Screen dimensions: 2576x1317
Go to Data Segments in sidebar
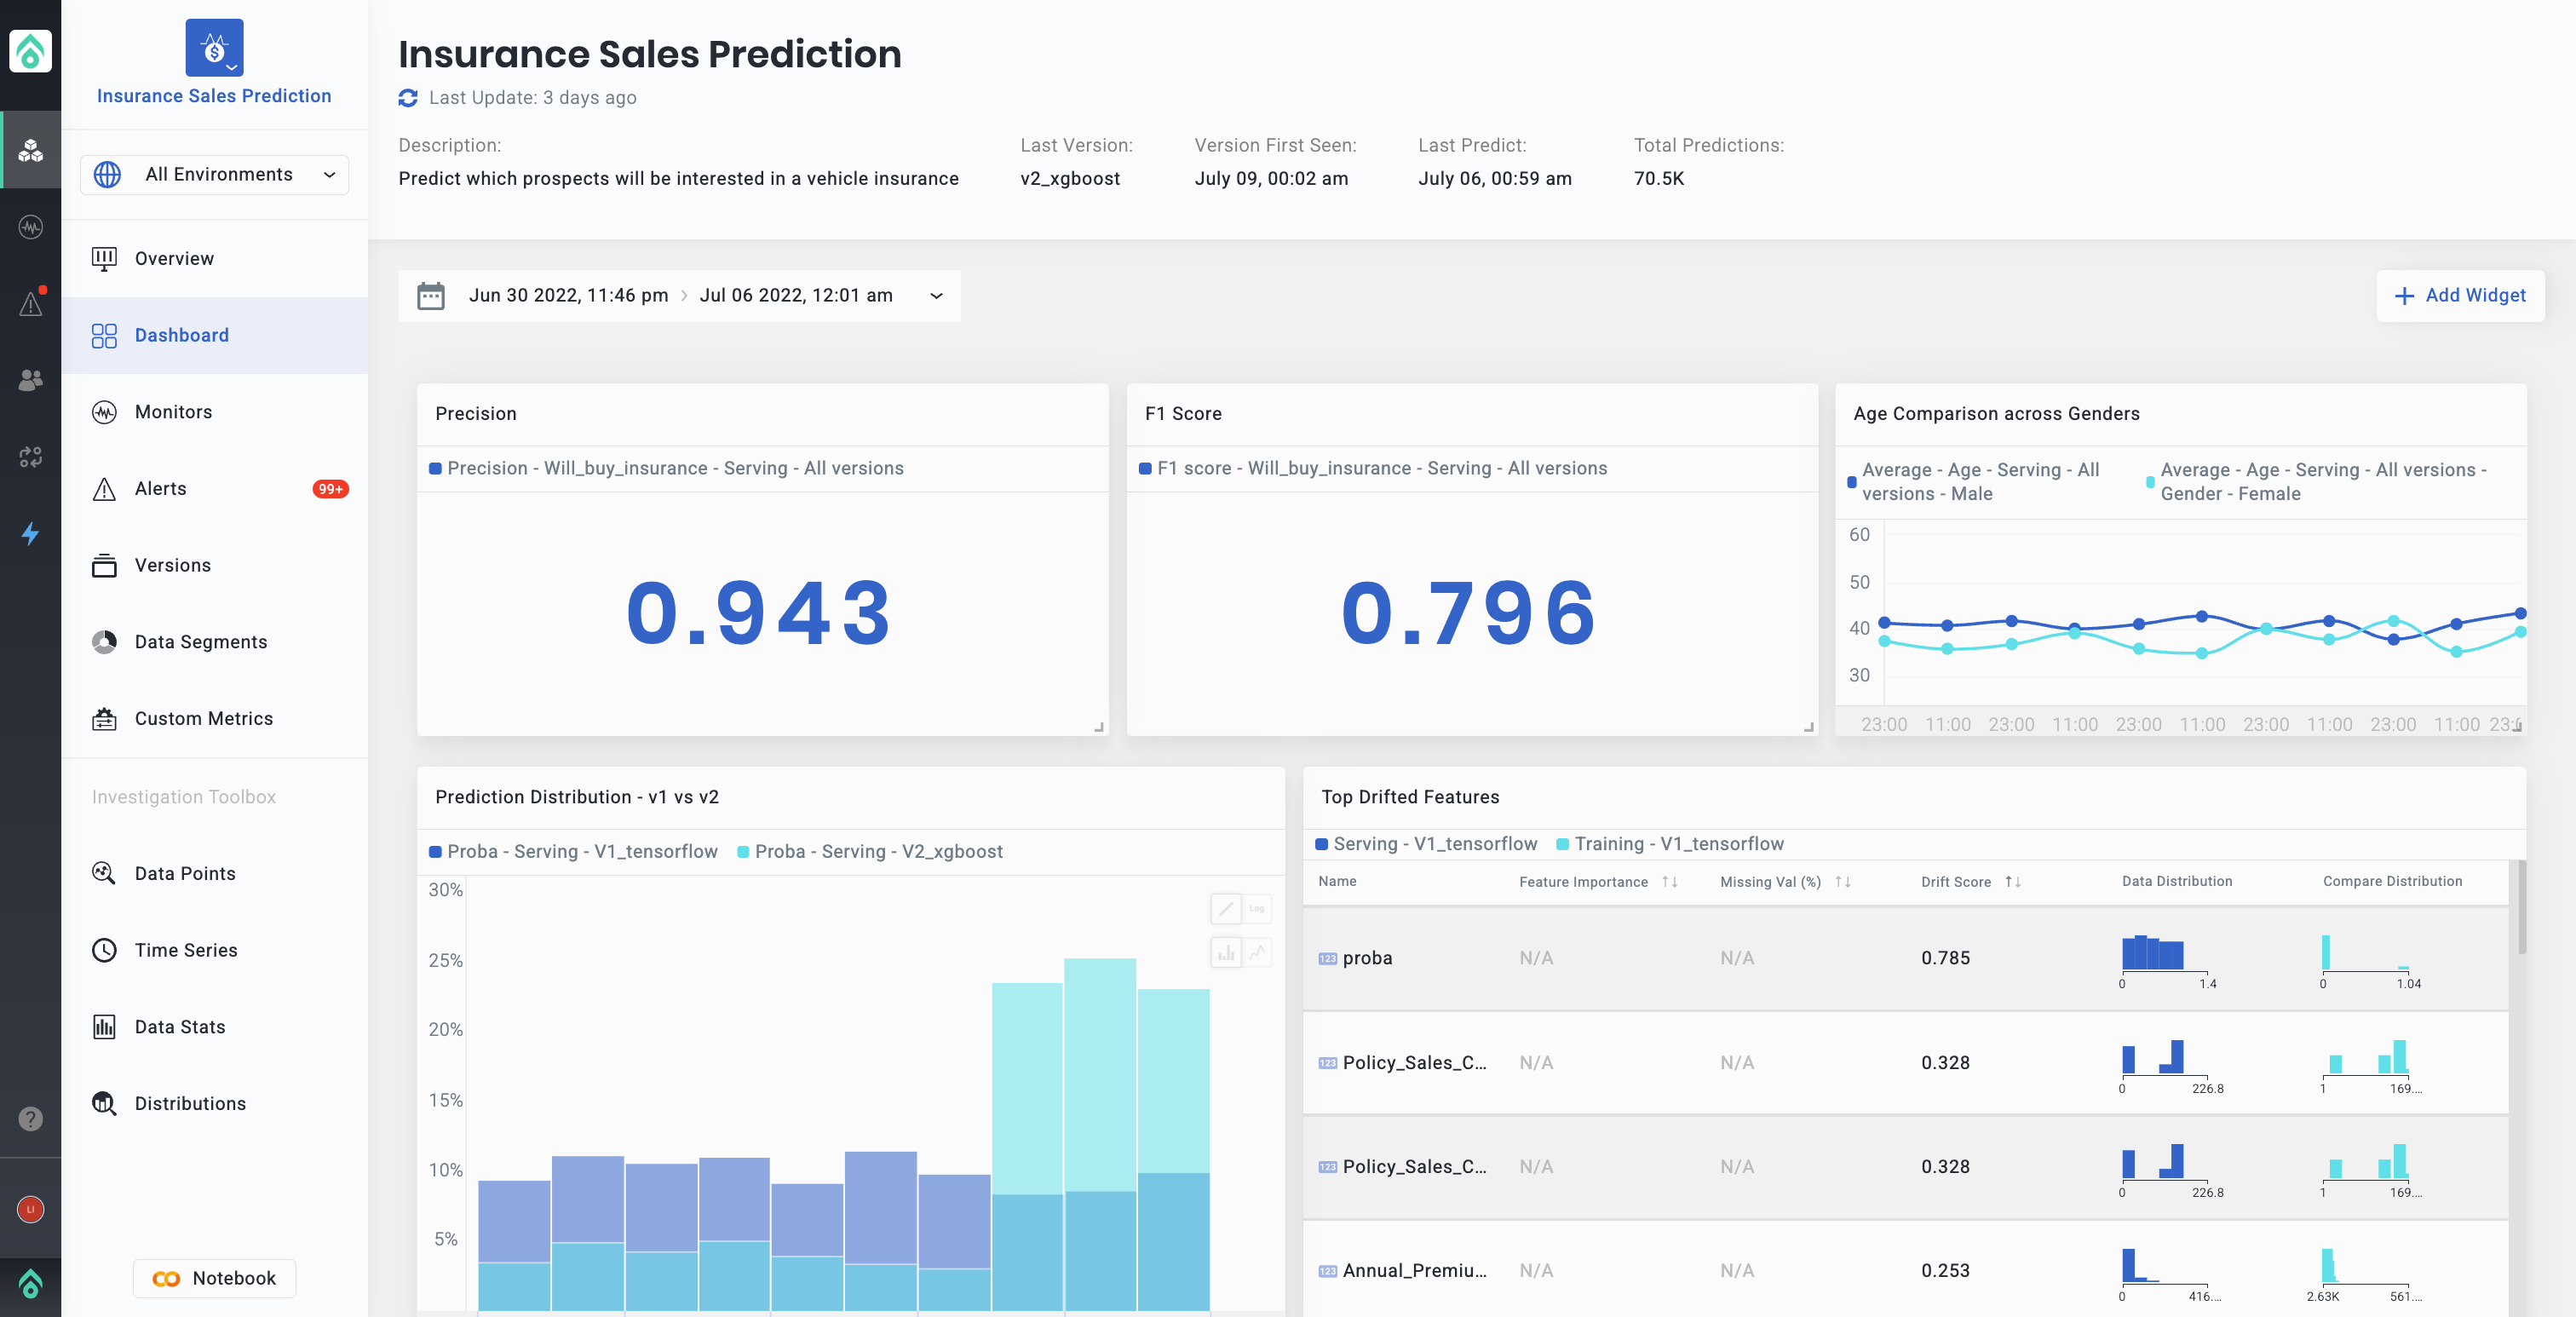click(x=200, y=642)
